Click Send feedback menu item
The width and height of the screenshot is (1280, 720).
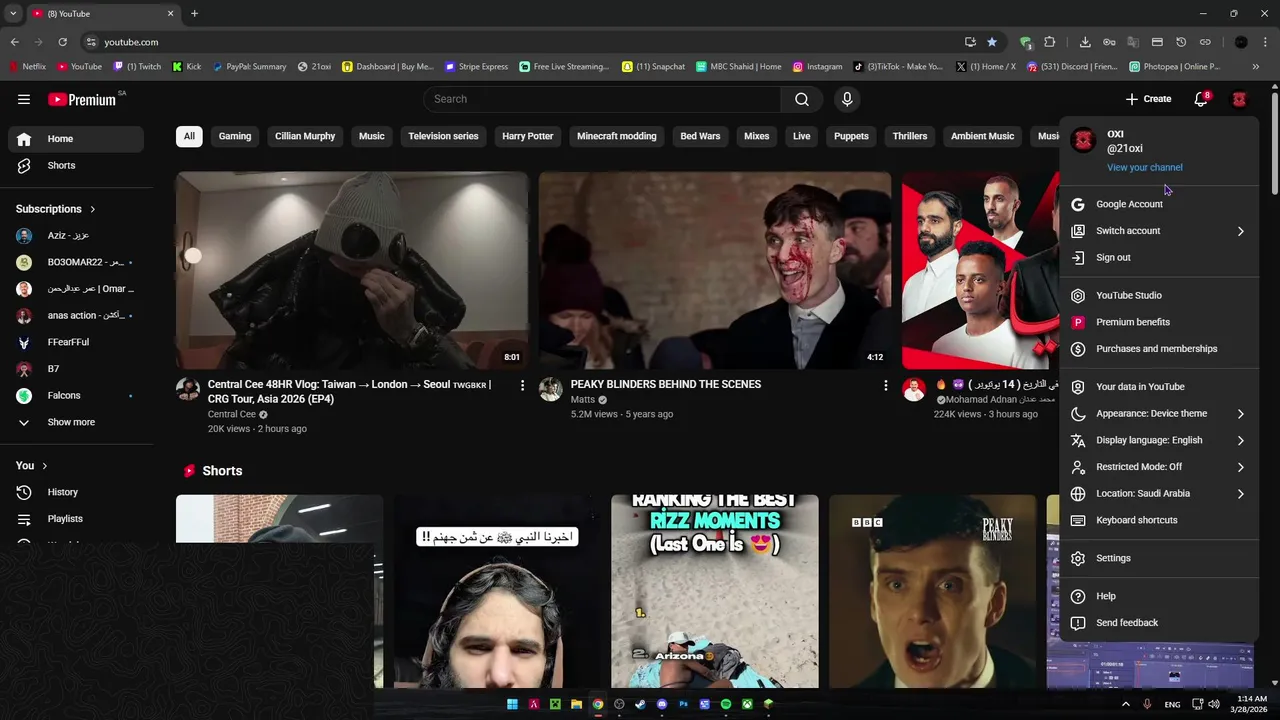1158,623
